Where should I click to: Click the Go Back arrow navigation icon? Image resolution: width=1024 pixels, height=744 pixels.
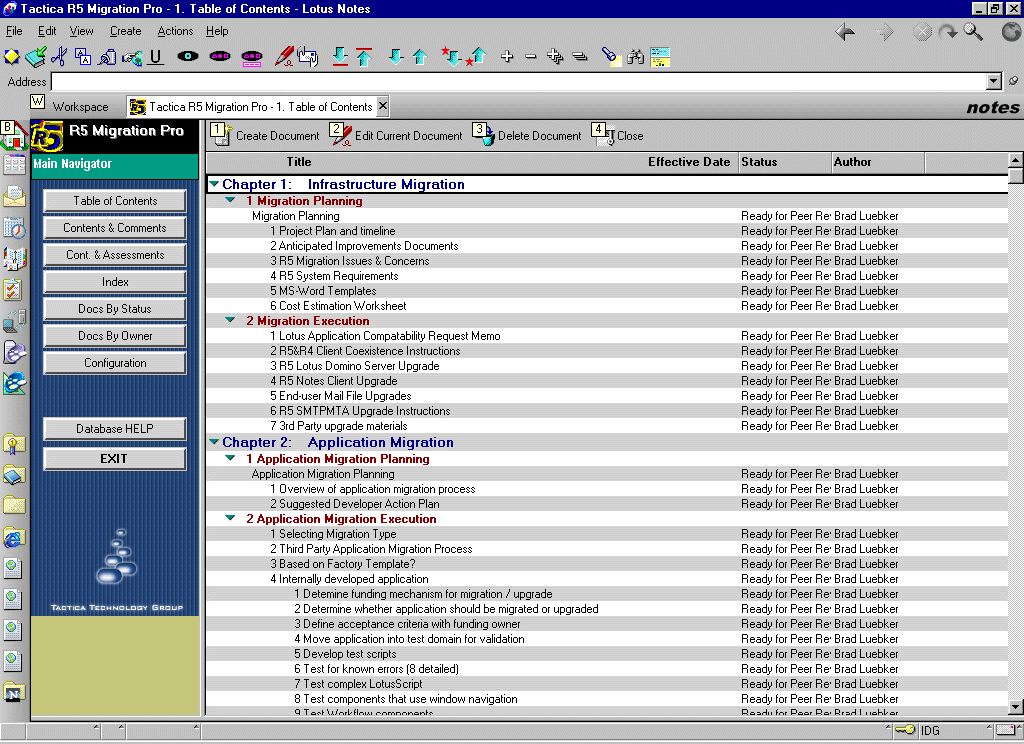845,32
